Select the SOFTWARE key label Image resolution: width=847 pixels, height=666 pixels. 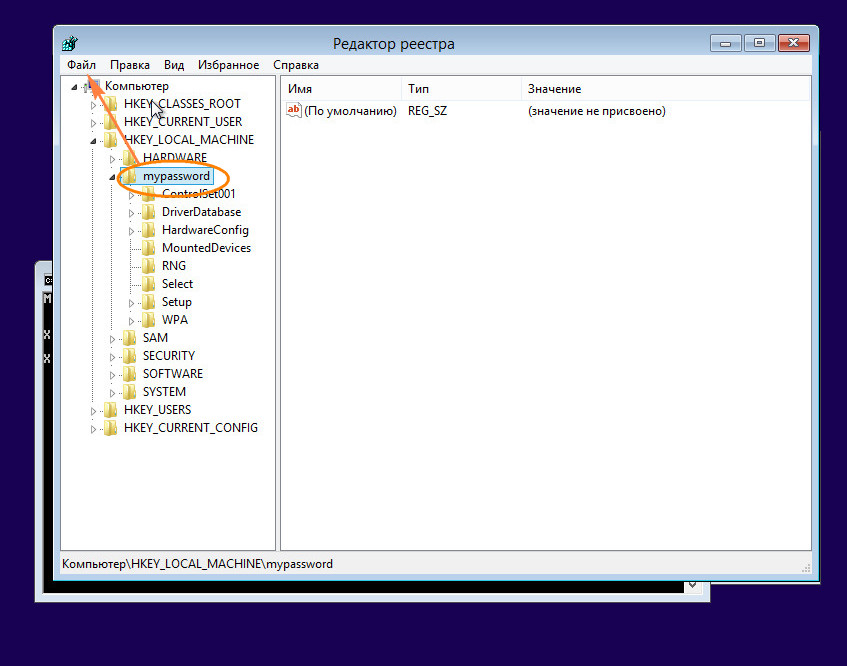(x=173, y=374)
